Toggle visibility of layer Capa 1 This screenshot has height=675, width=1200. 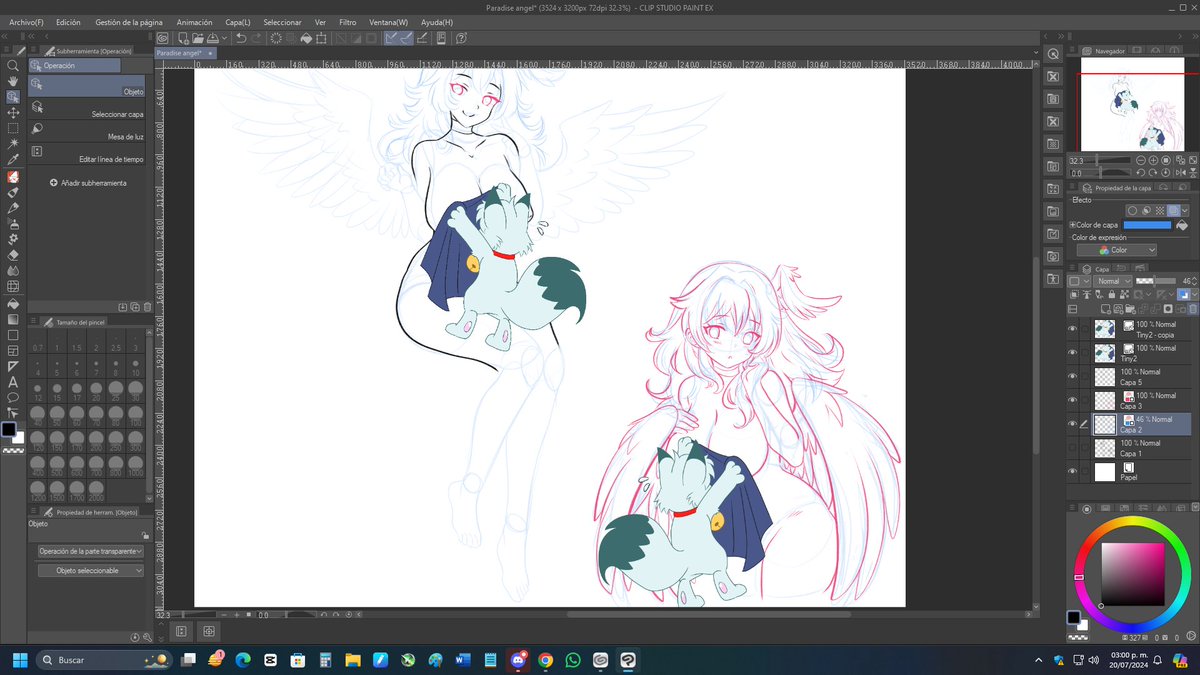(x=1072, y=448)
